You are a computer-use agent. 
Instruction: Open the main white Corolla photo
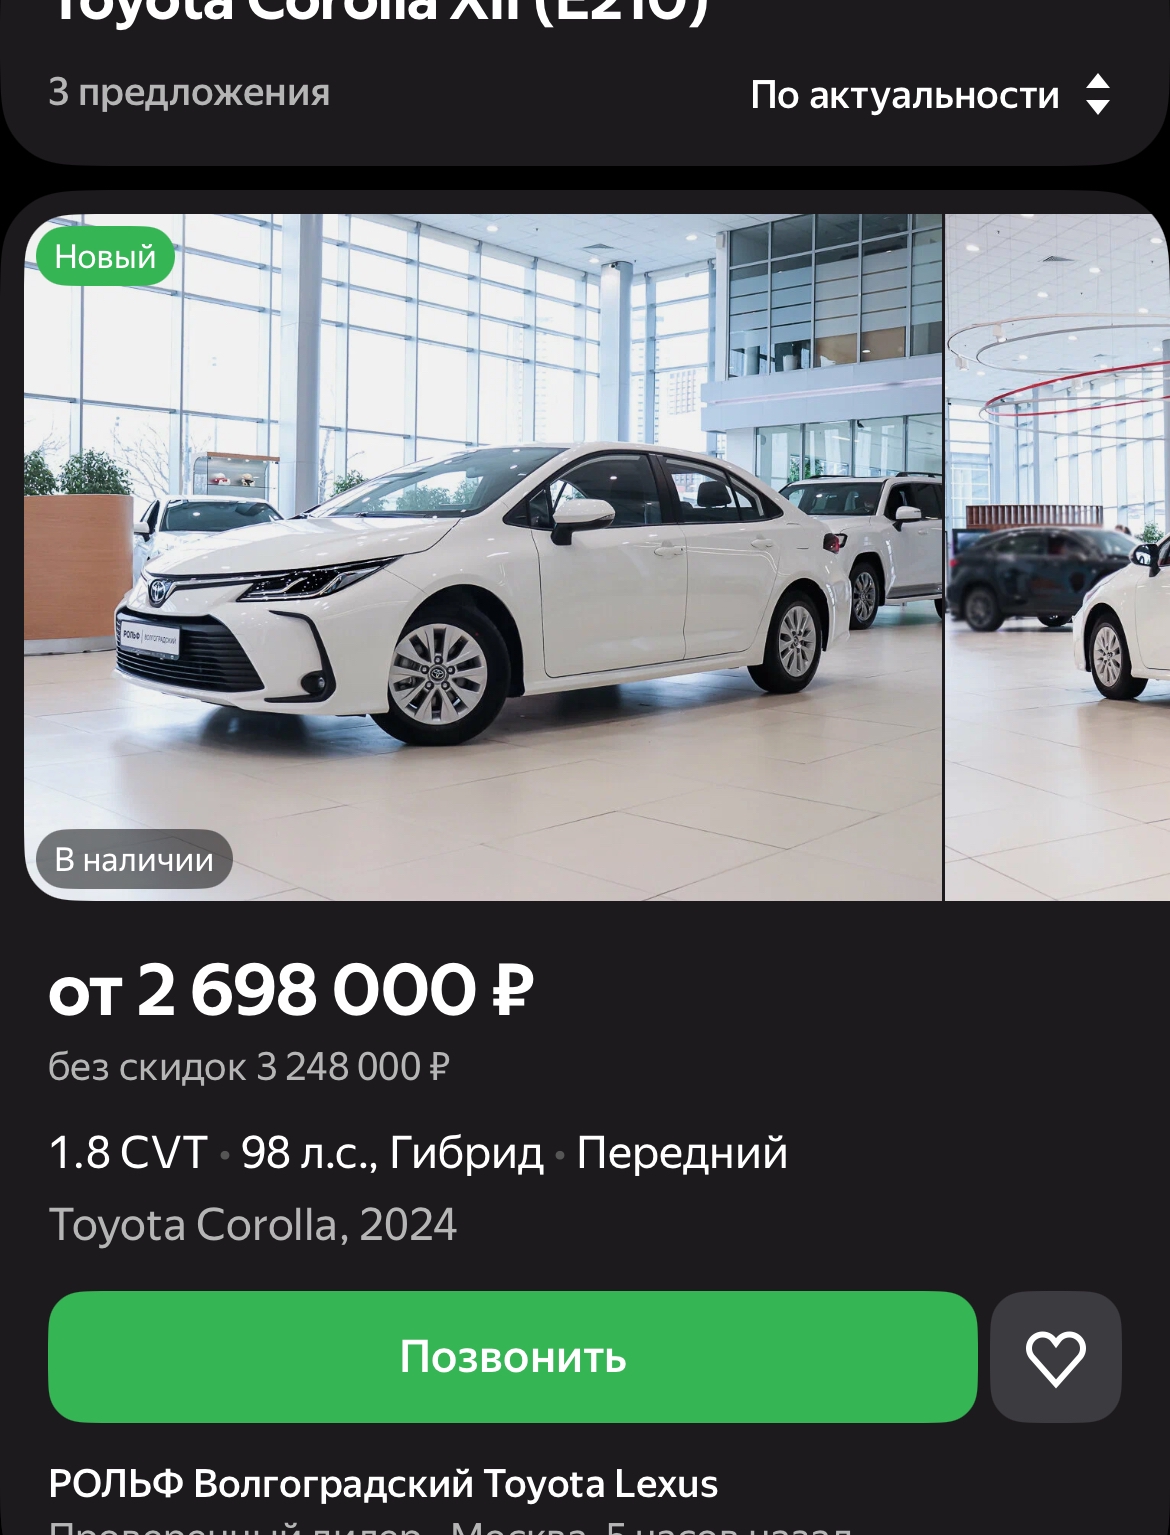point(483,557)
